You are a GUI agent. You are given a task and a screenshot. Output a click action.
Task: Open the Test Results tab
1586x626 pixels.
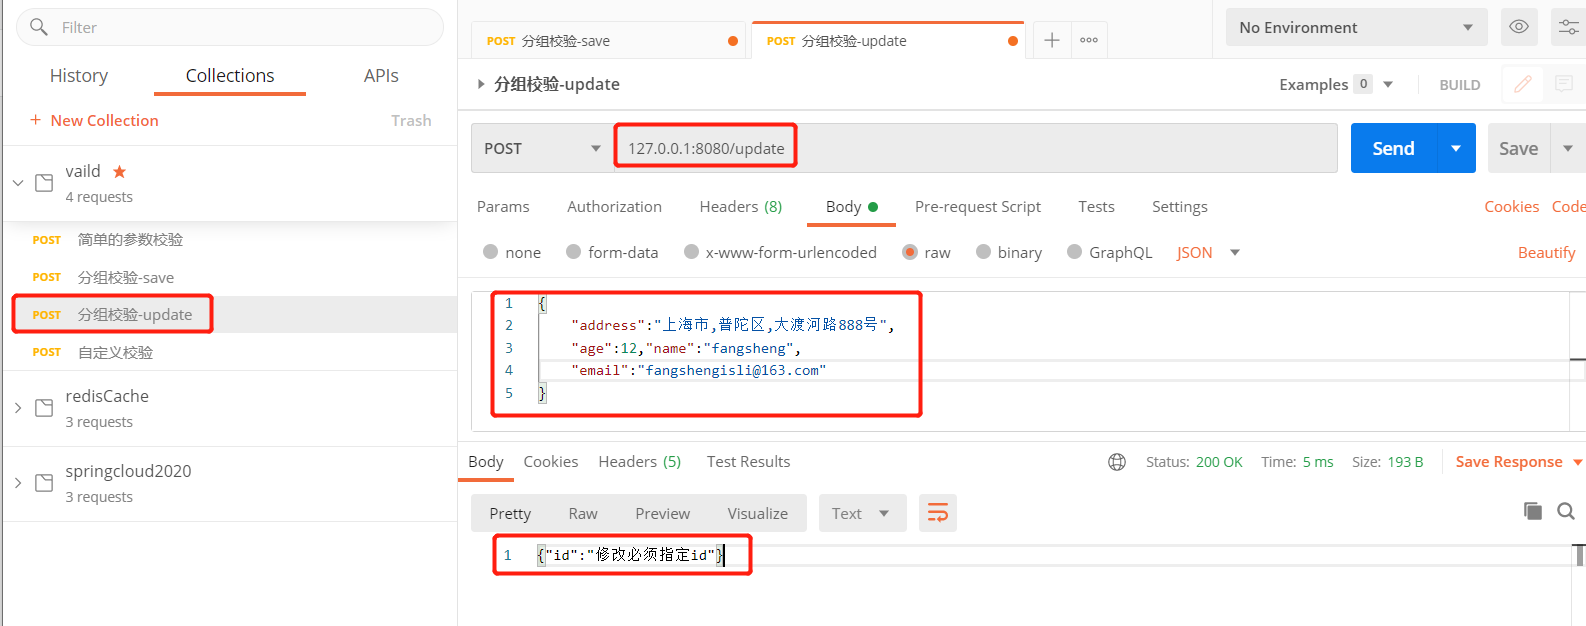pyautogui.click(x=748, y=461)
